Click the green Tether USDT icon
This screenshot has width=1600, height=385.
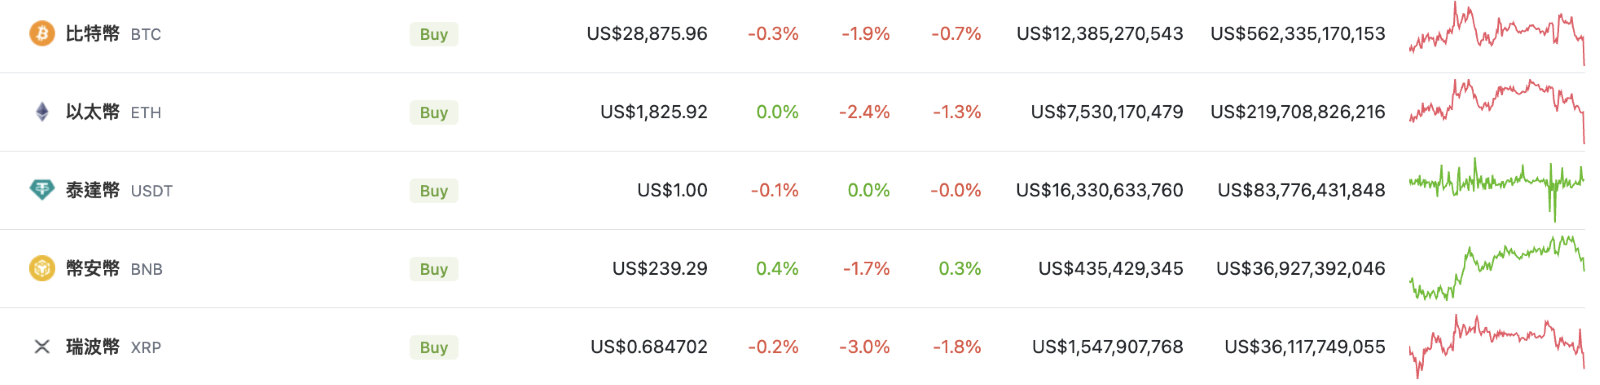[42, 190]
